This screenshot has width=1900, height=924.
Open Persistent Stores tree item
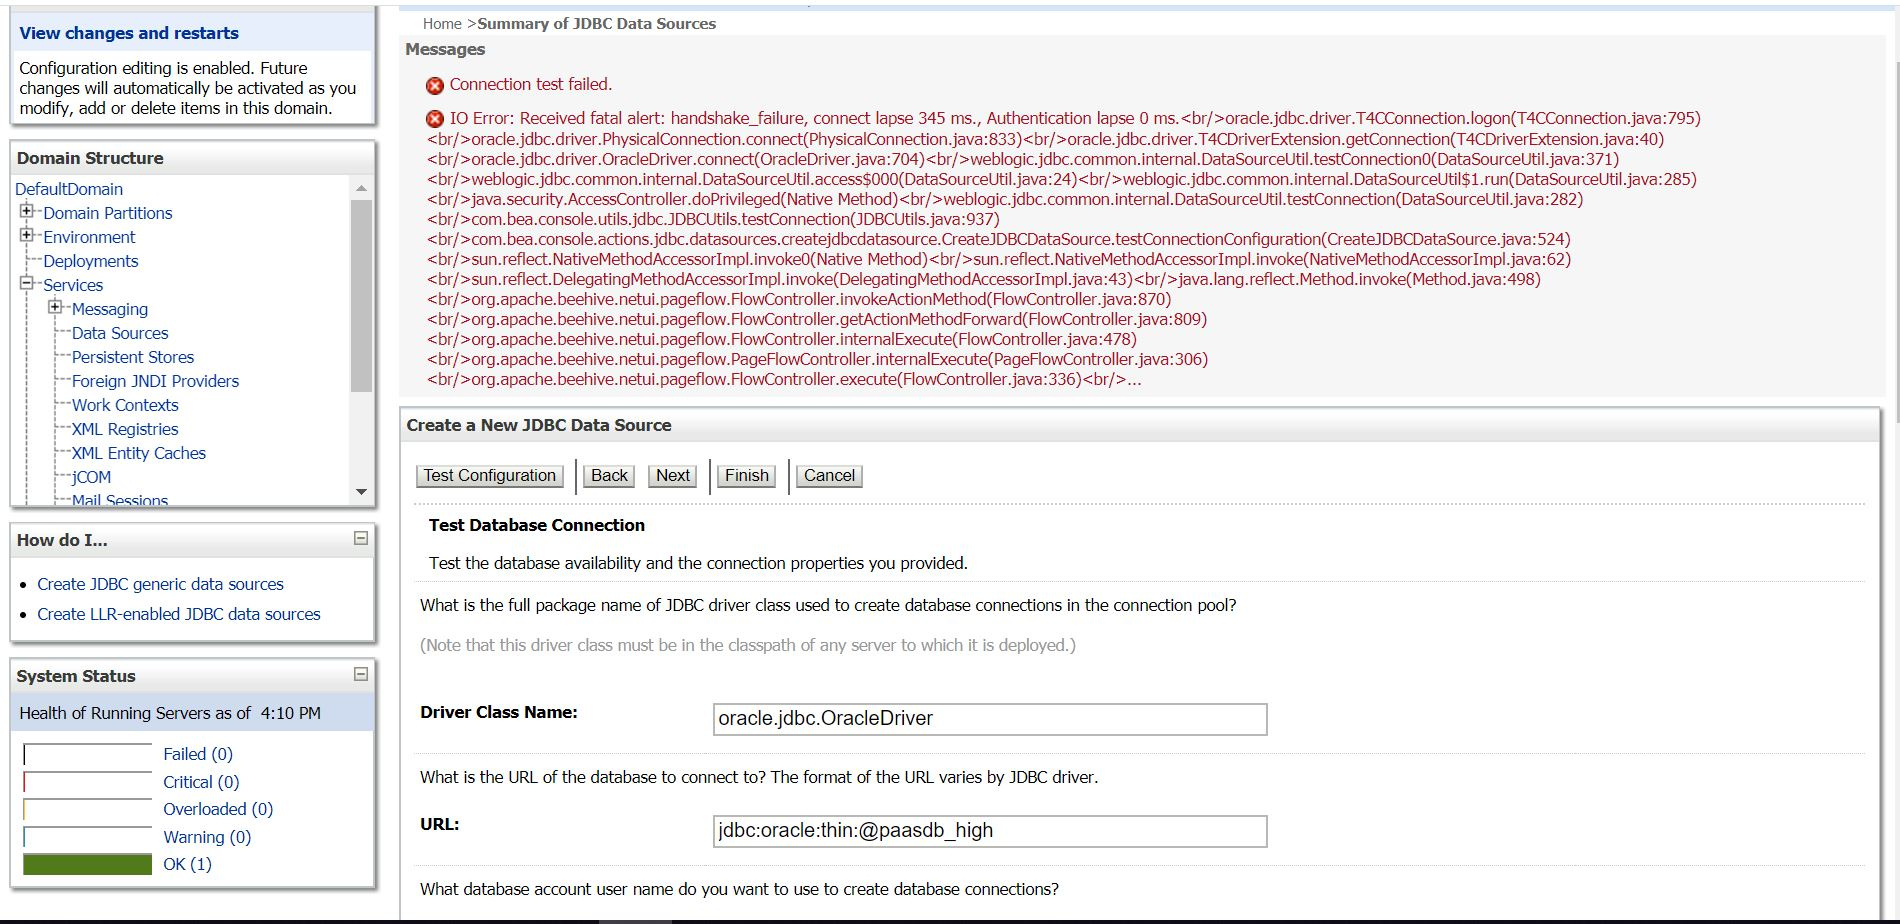[133, 357]
